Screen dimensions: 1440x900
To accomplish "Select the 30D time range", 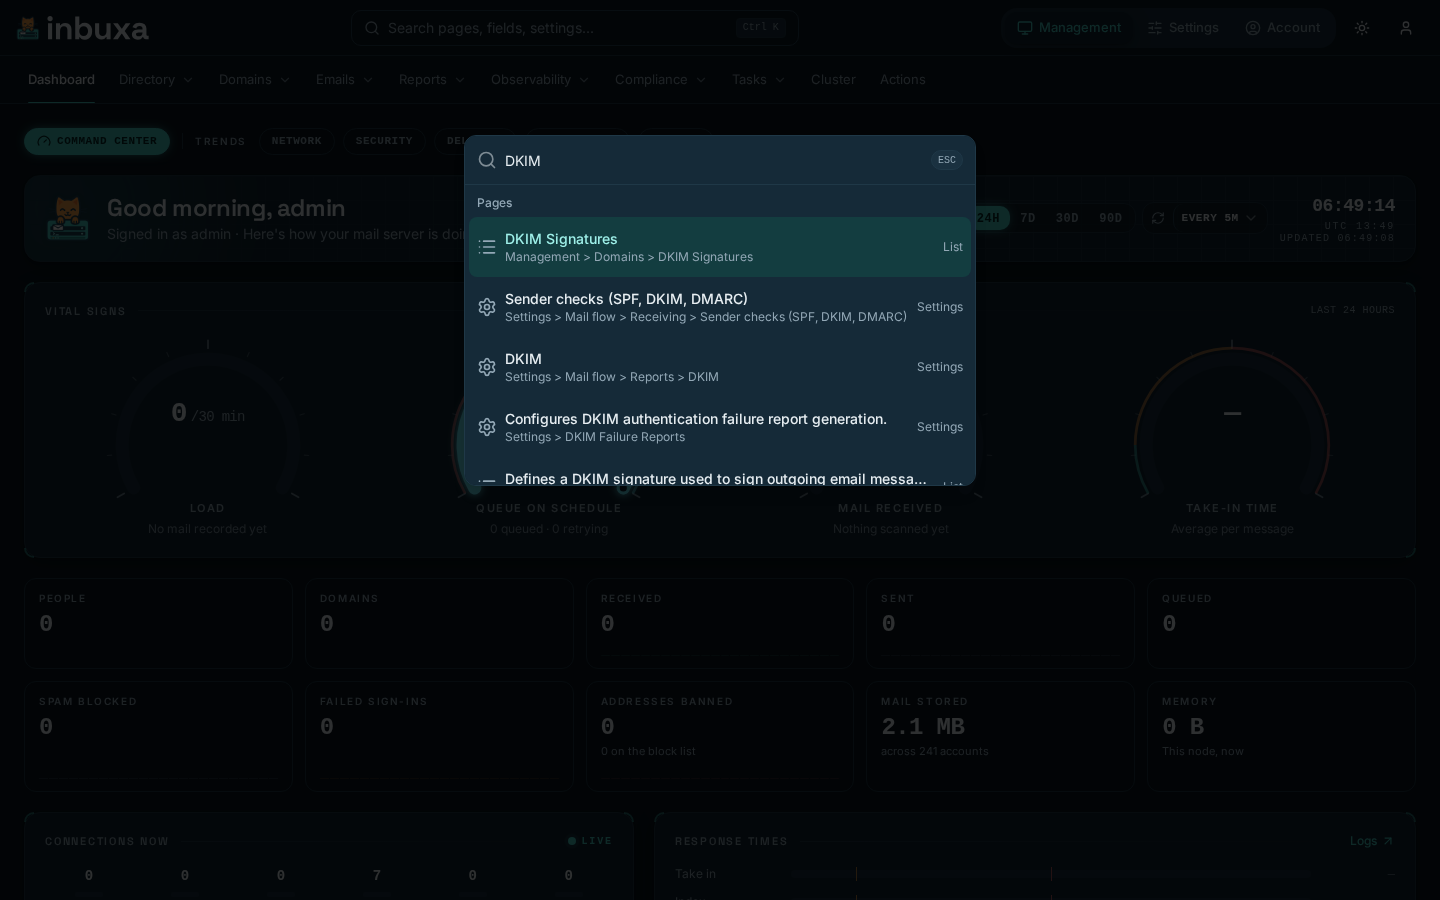I will tap(1067, 218).
